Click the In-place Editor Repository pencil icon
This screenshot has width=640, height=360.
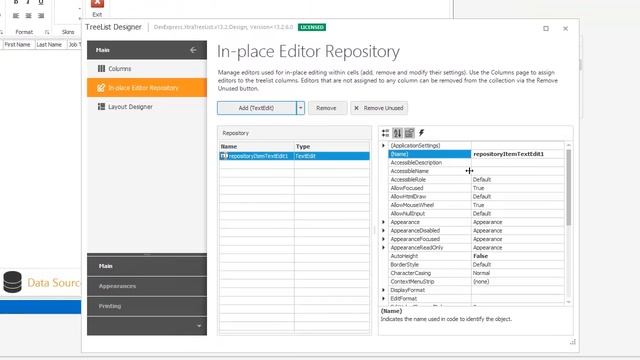101,87
